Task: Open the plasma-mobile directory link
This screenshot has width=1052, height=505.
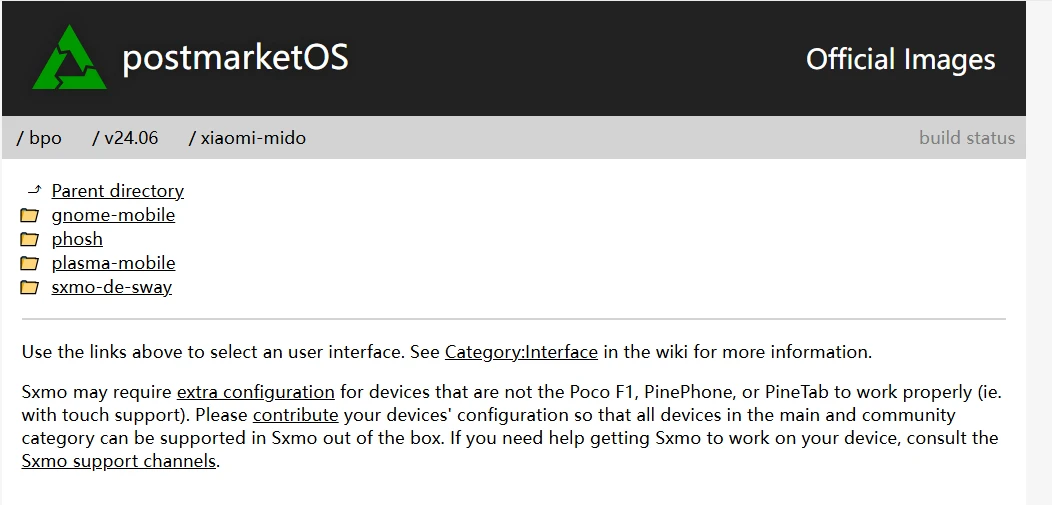Action: pyautogui.click(x=113, y=263)
